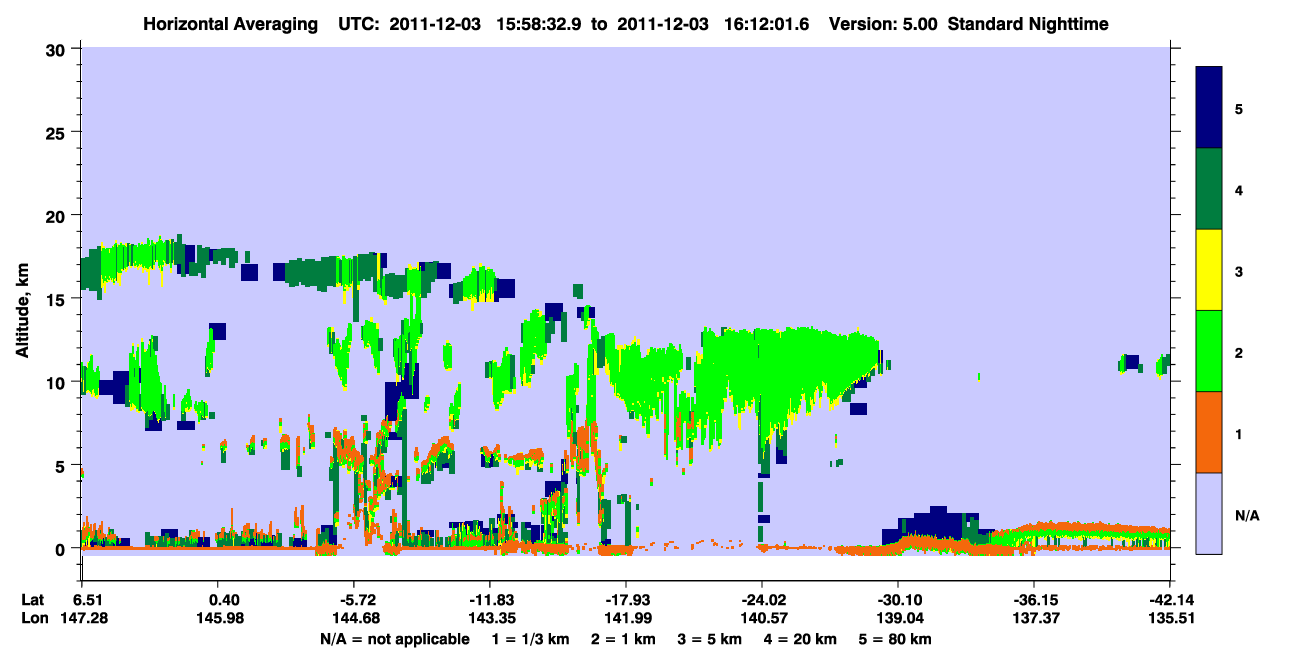Click latitude value '6.51'

tap(88, 600)
